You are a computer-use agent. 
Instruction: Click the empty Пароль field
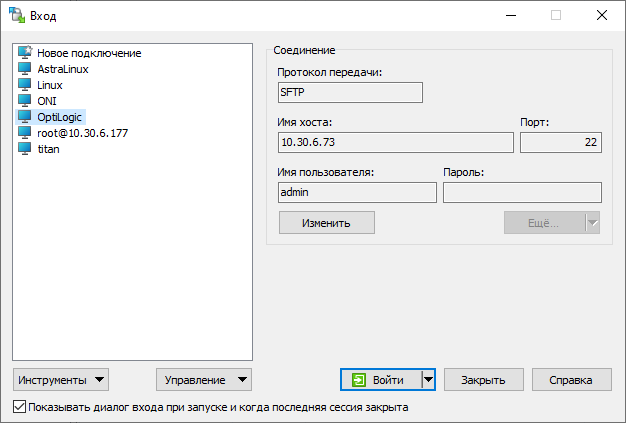click(522, 192)
